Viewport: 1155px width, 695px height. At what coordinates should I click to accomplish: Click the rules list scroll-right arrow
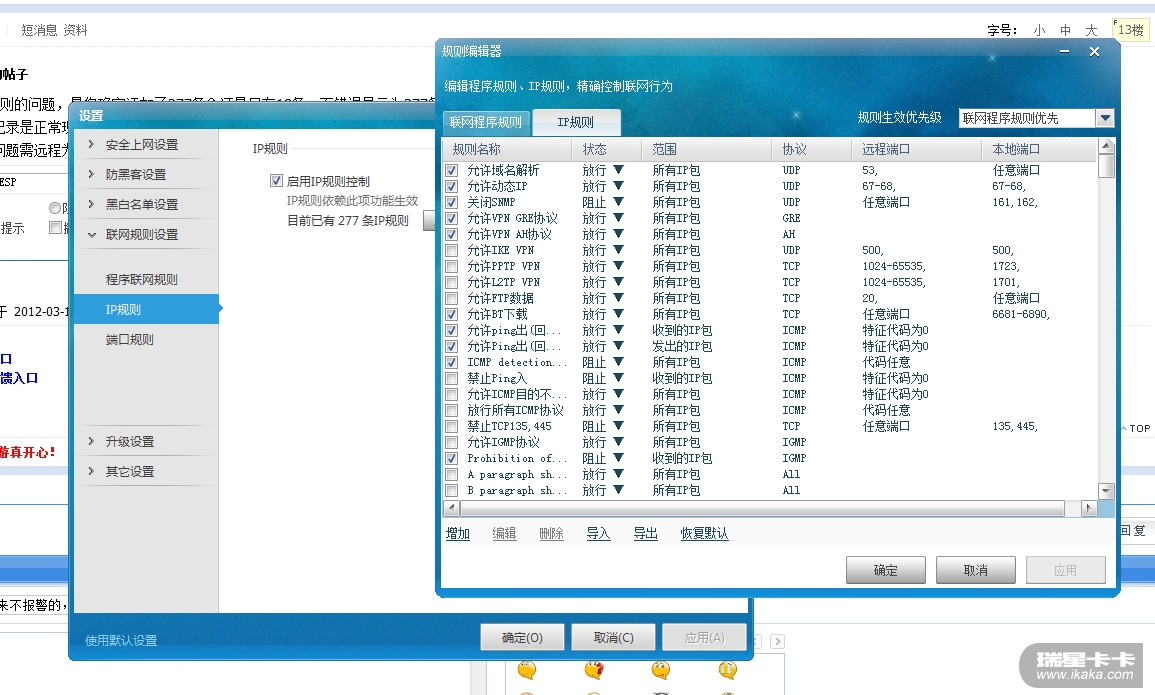[x=1090, y=509]
